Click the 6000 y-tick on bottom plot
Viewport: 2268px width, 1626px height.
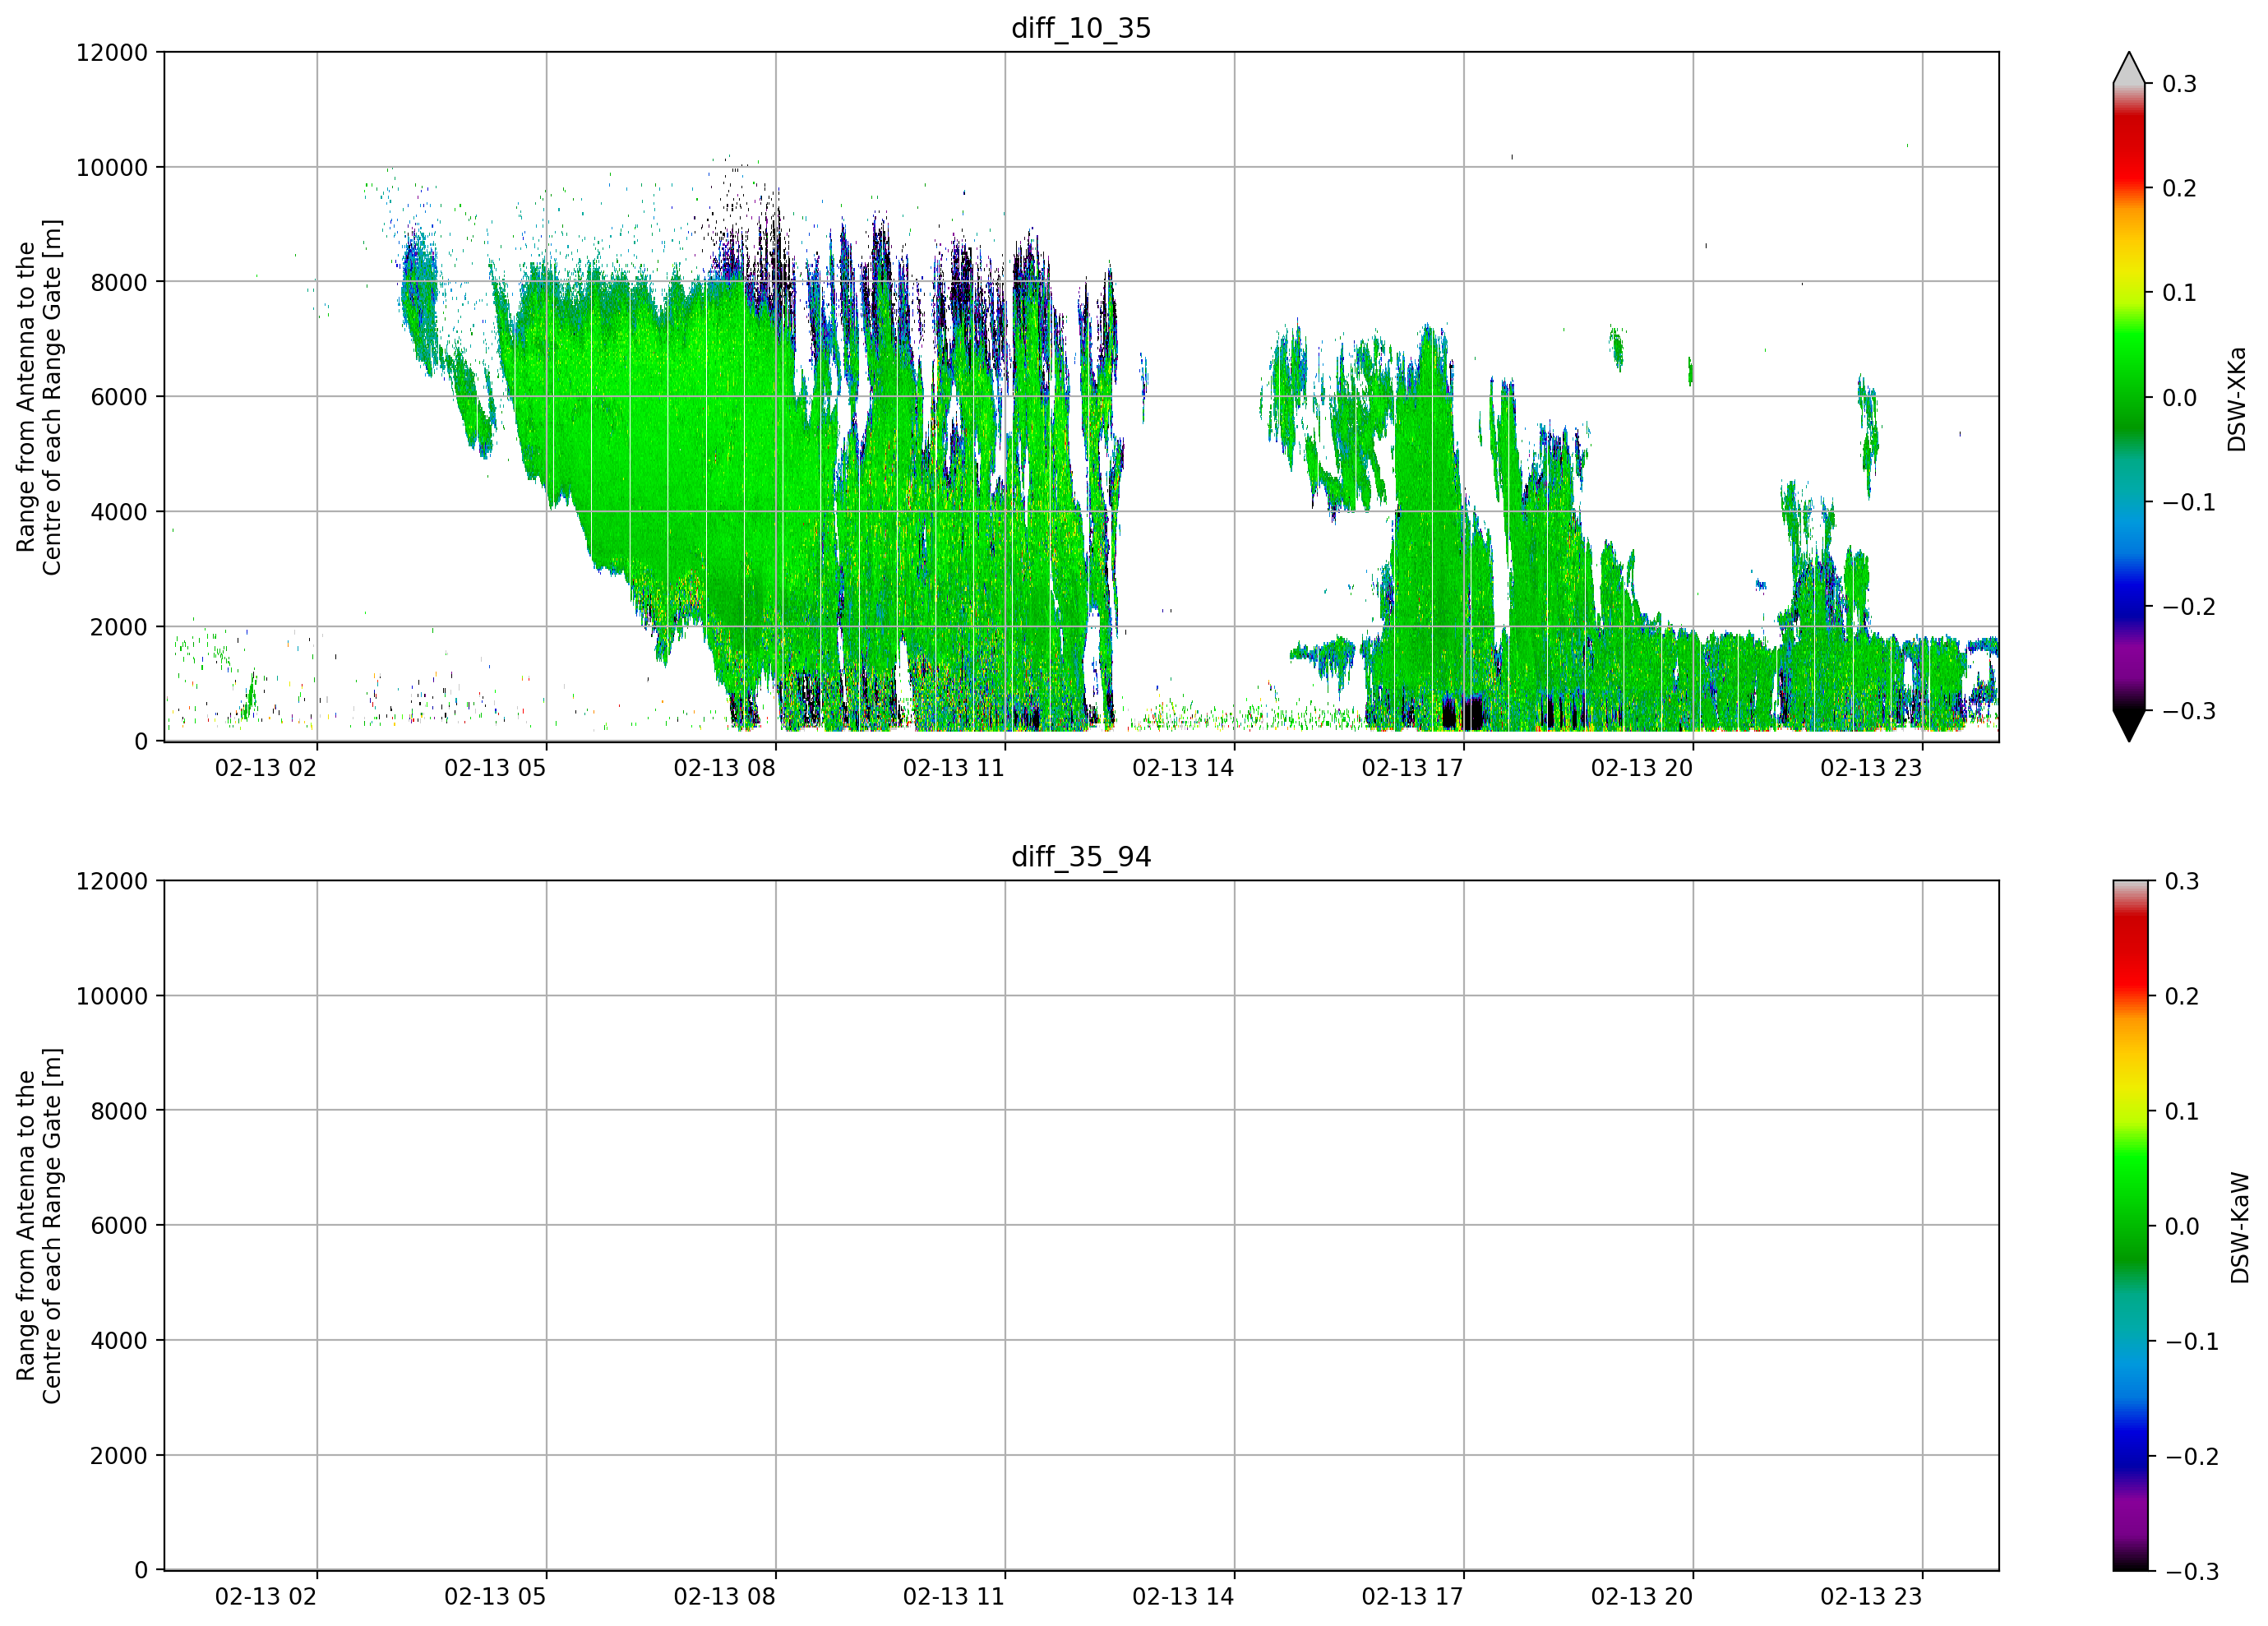tap(119, 1225)
